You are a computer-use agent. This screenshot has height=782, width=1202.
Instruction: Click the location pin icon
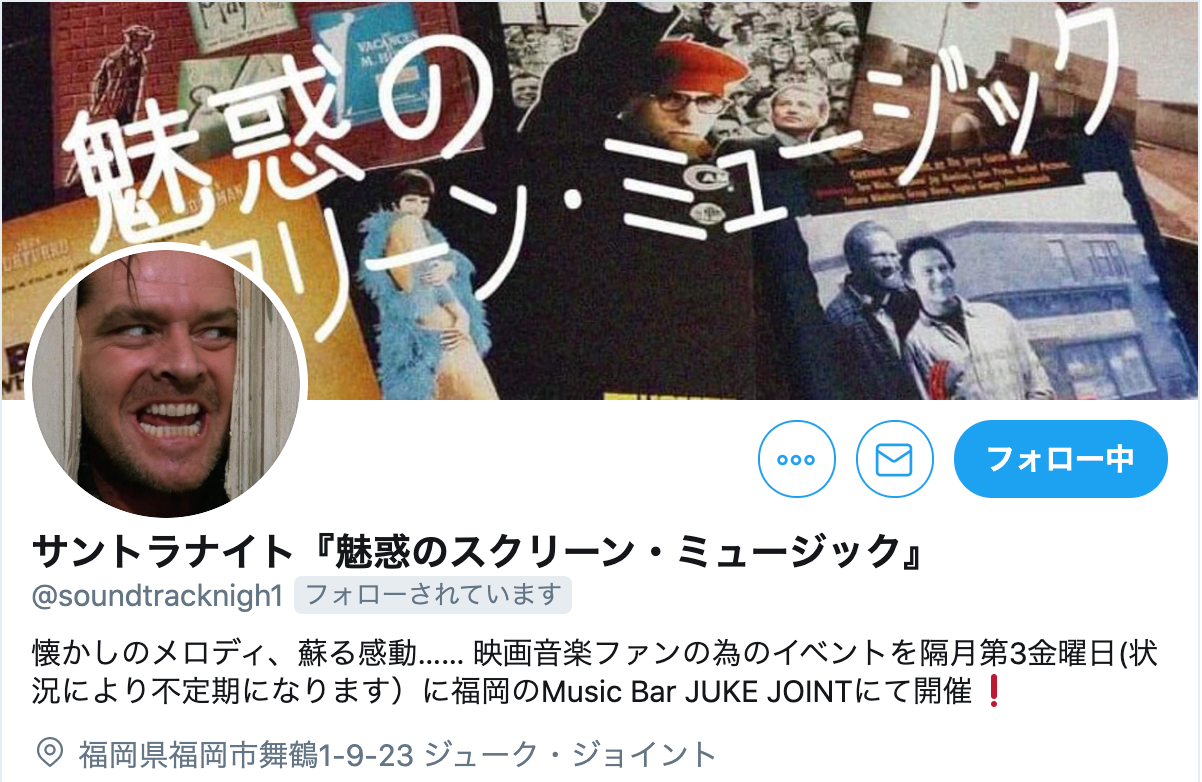49,752
